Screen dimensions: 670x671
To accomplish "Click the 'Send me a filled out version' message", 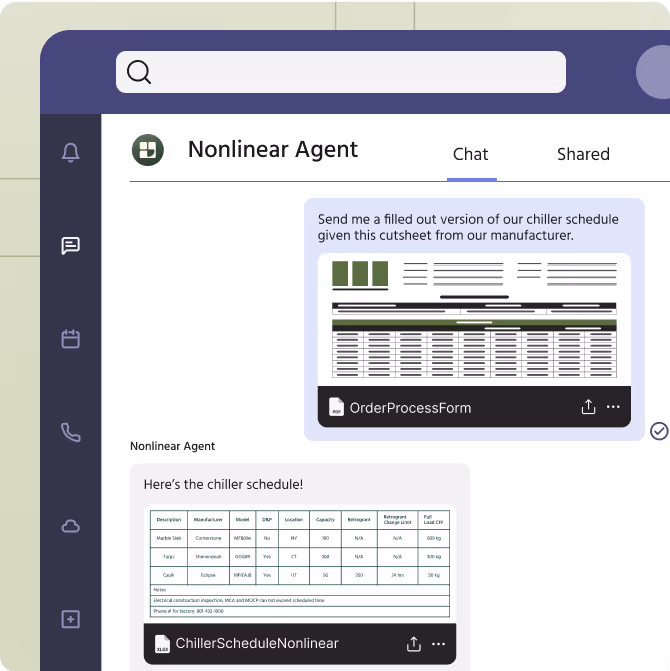I will (x=468, y=227).
